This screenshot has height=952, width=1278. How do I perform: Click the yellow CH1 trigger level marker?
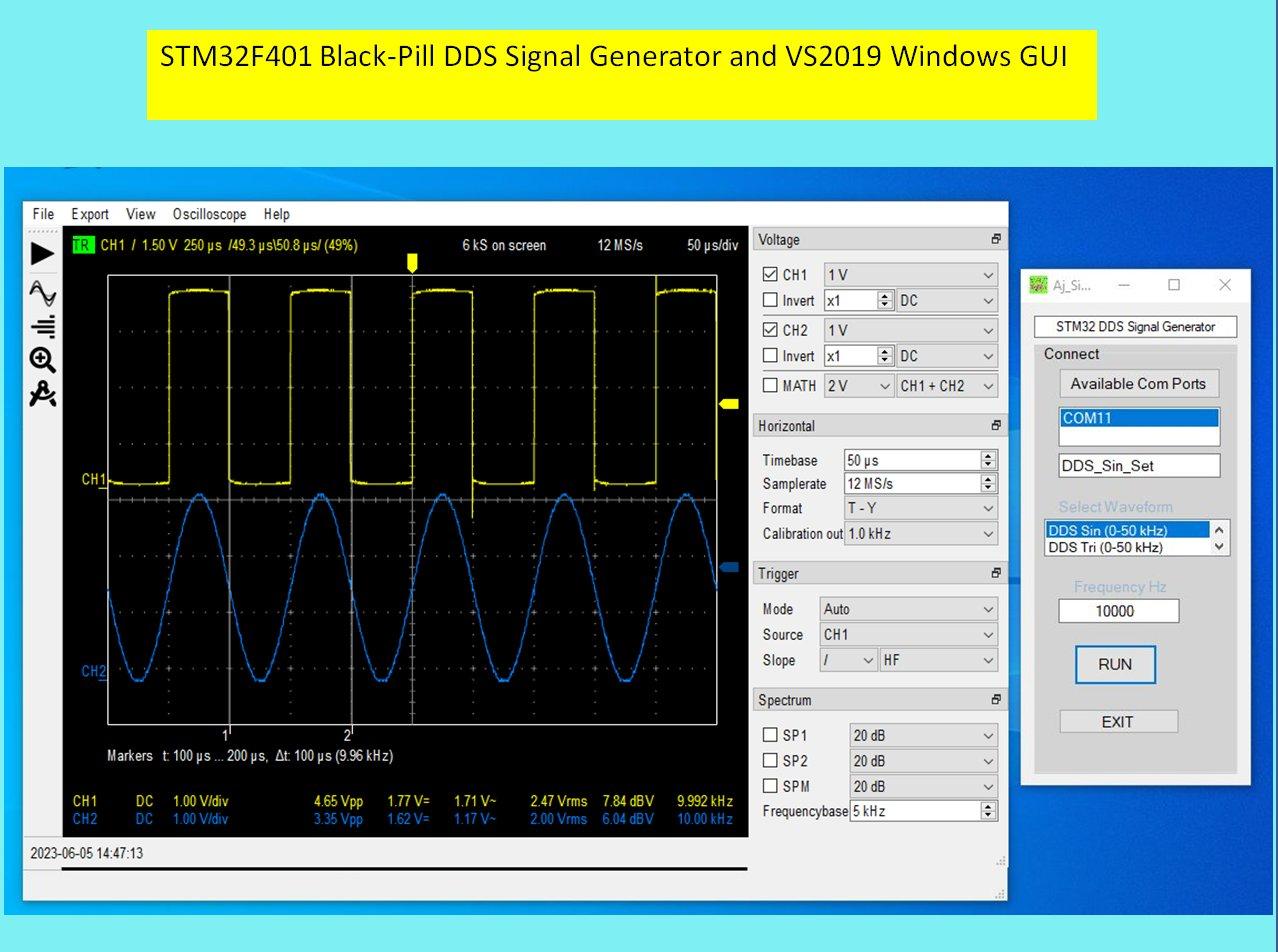coord(729,404)
